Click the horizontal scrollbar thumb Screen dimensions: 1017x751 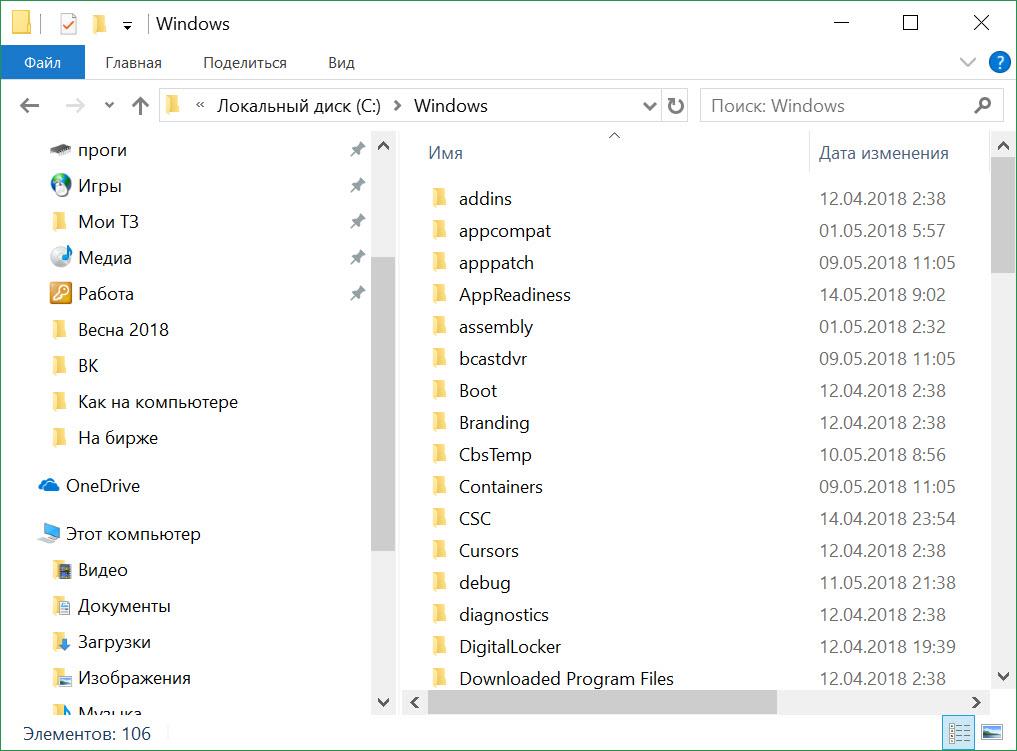tap(601, 703)
